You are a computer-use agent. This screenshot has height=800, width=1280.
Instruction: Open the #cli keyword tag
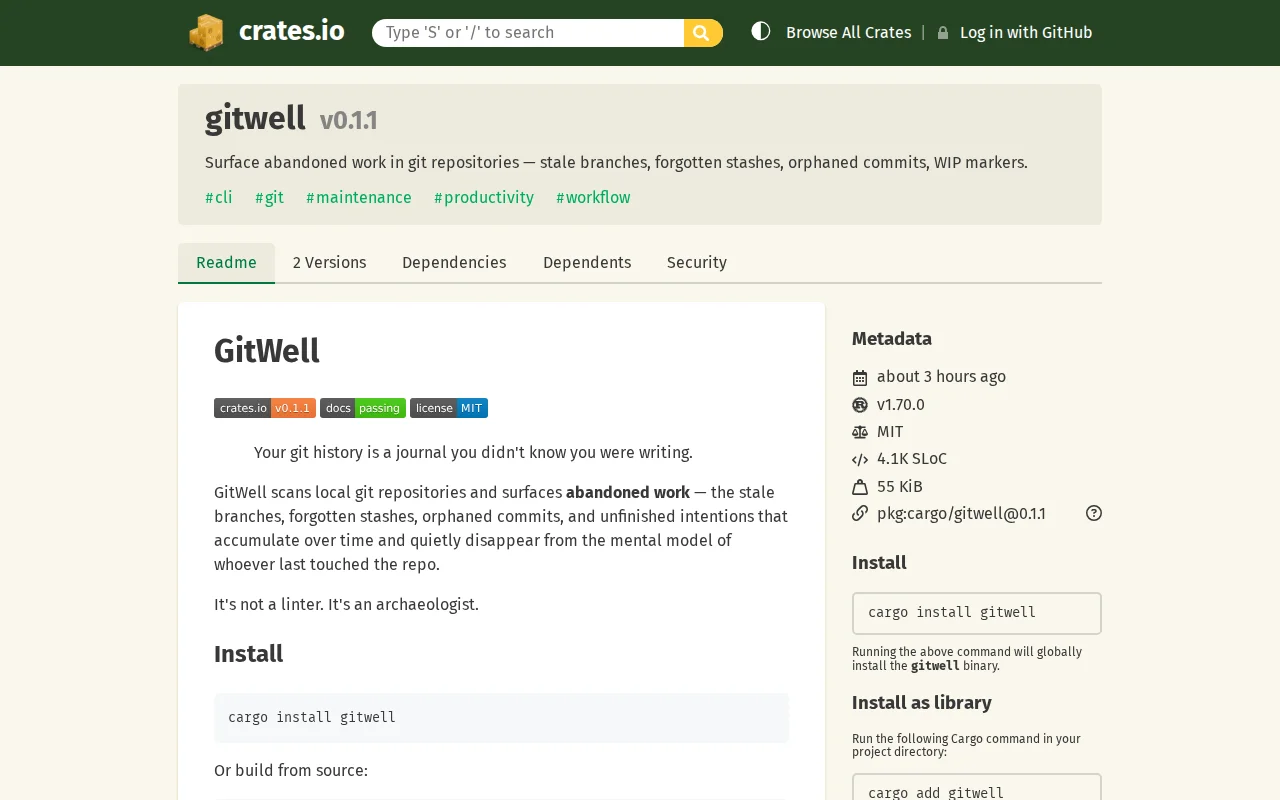[219, 198]
